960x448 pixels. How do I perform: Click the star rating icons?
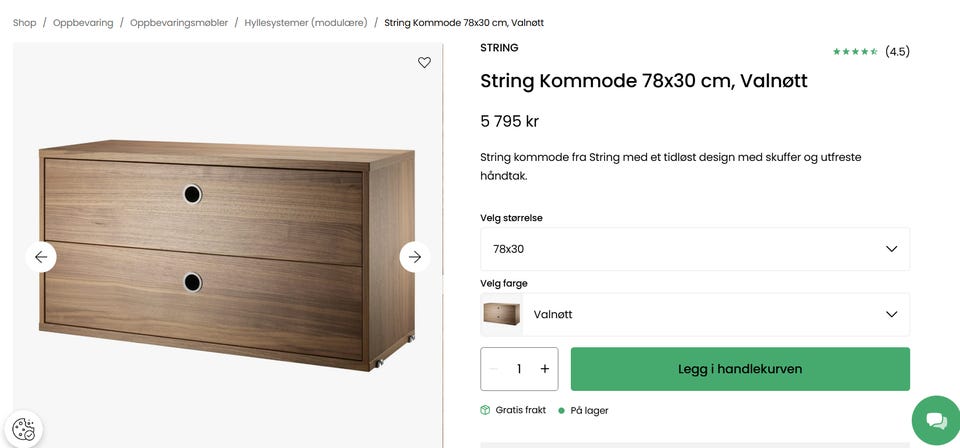[x=855, y=52]
